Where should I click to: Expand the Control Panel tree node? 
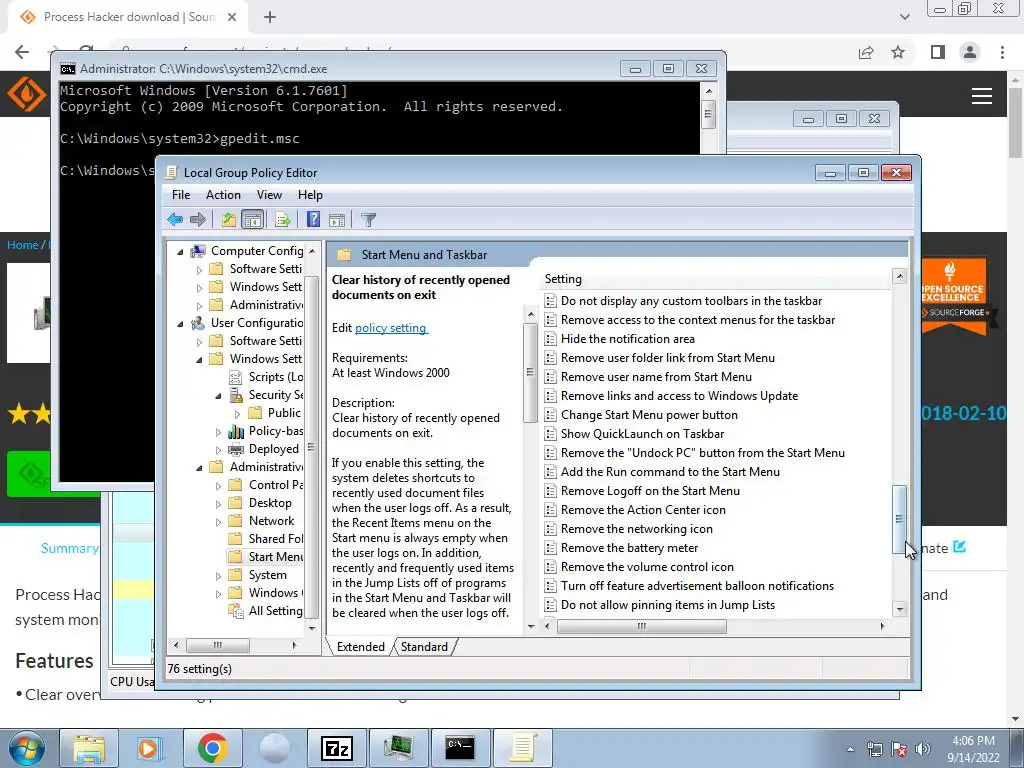pos(219,485)
